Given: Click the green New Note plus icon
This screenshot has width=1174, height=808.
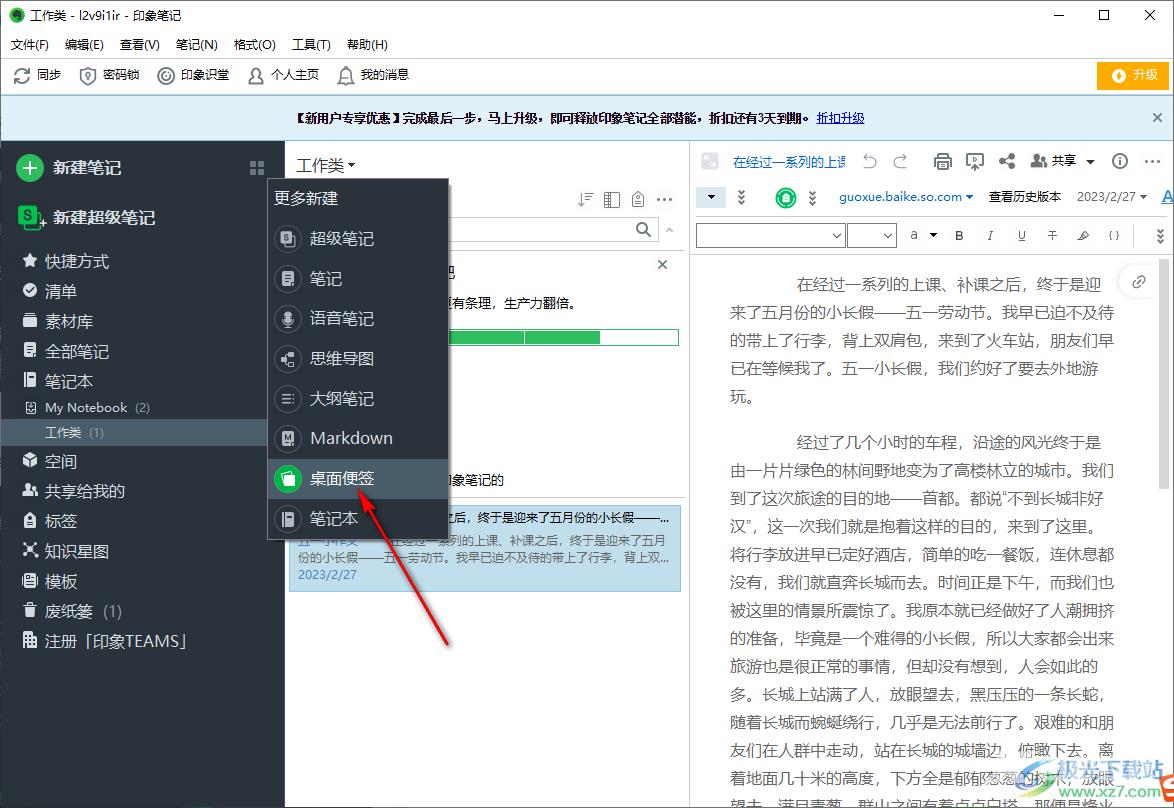Looking at the screenshot, I should point(30,168).
